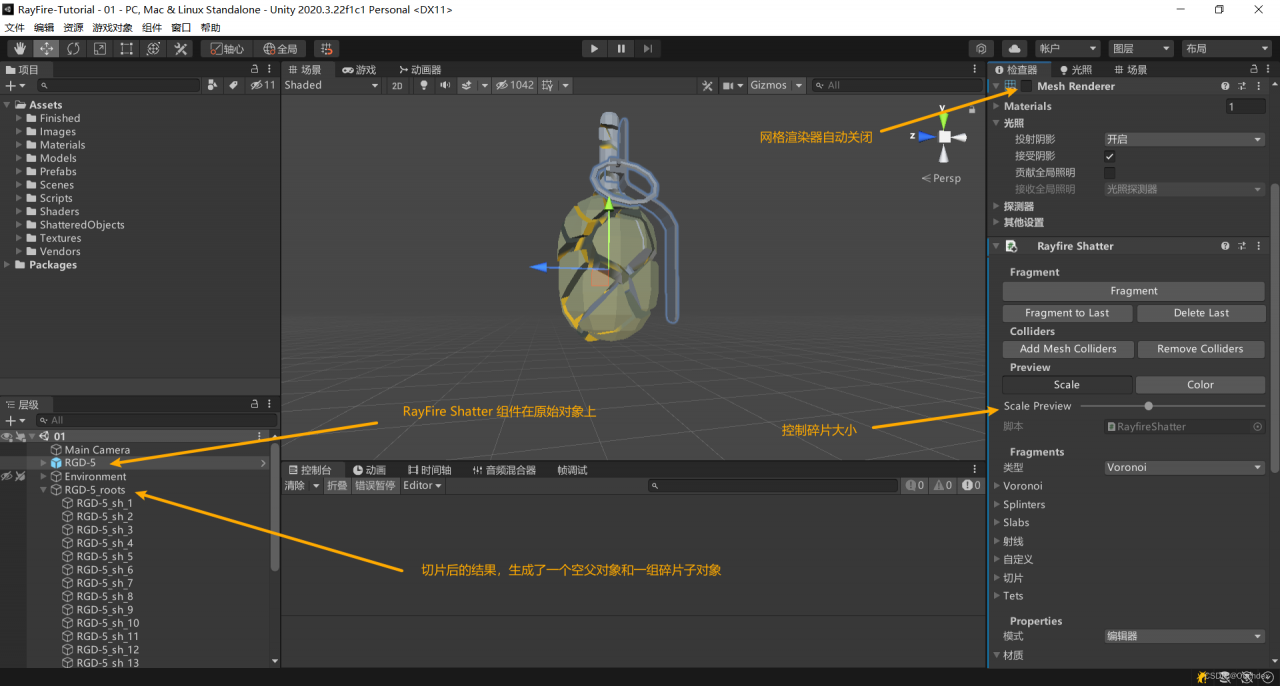Open scene component tools icon

click(x=708, y=85)
